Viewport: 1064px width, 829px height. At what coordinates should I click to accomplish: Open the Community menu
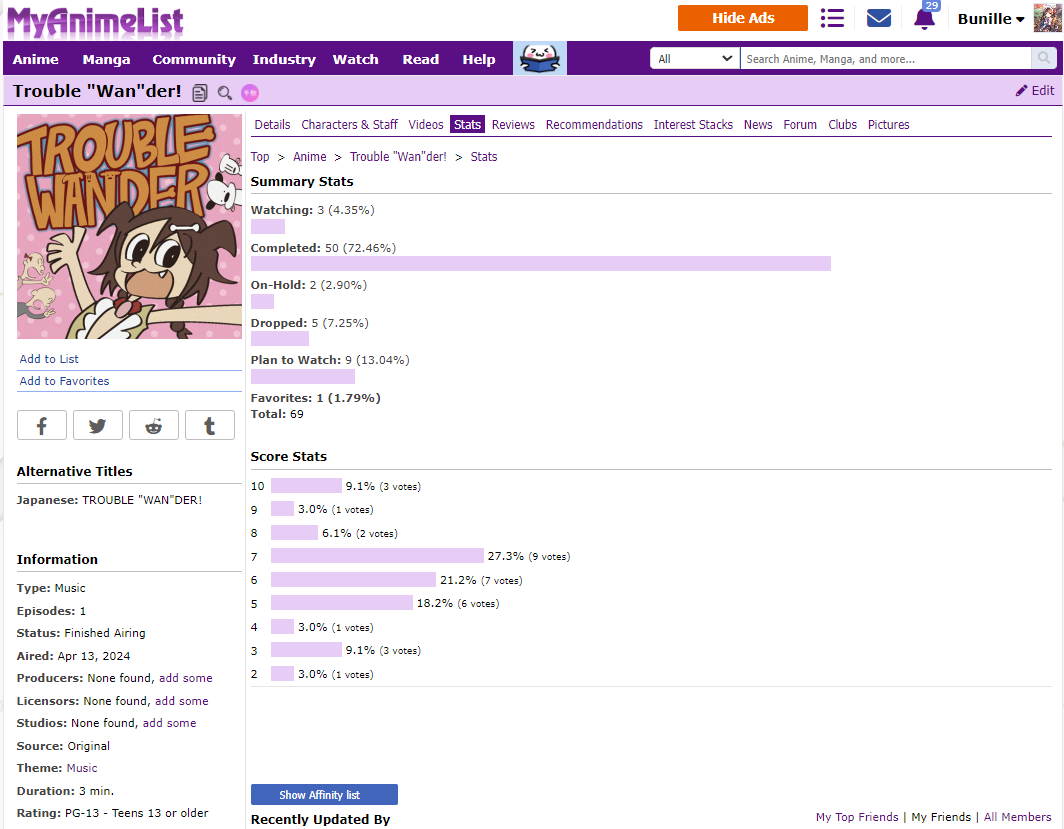pos(193,60)
